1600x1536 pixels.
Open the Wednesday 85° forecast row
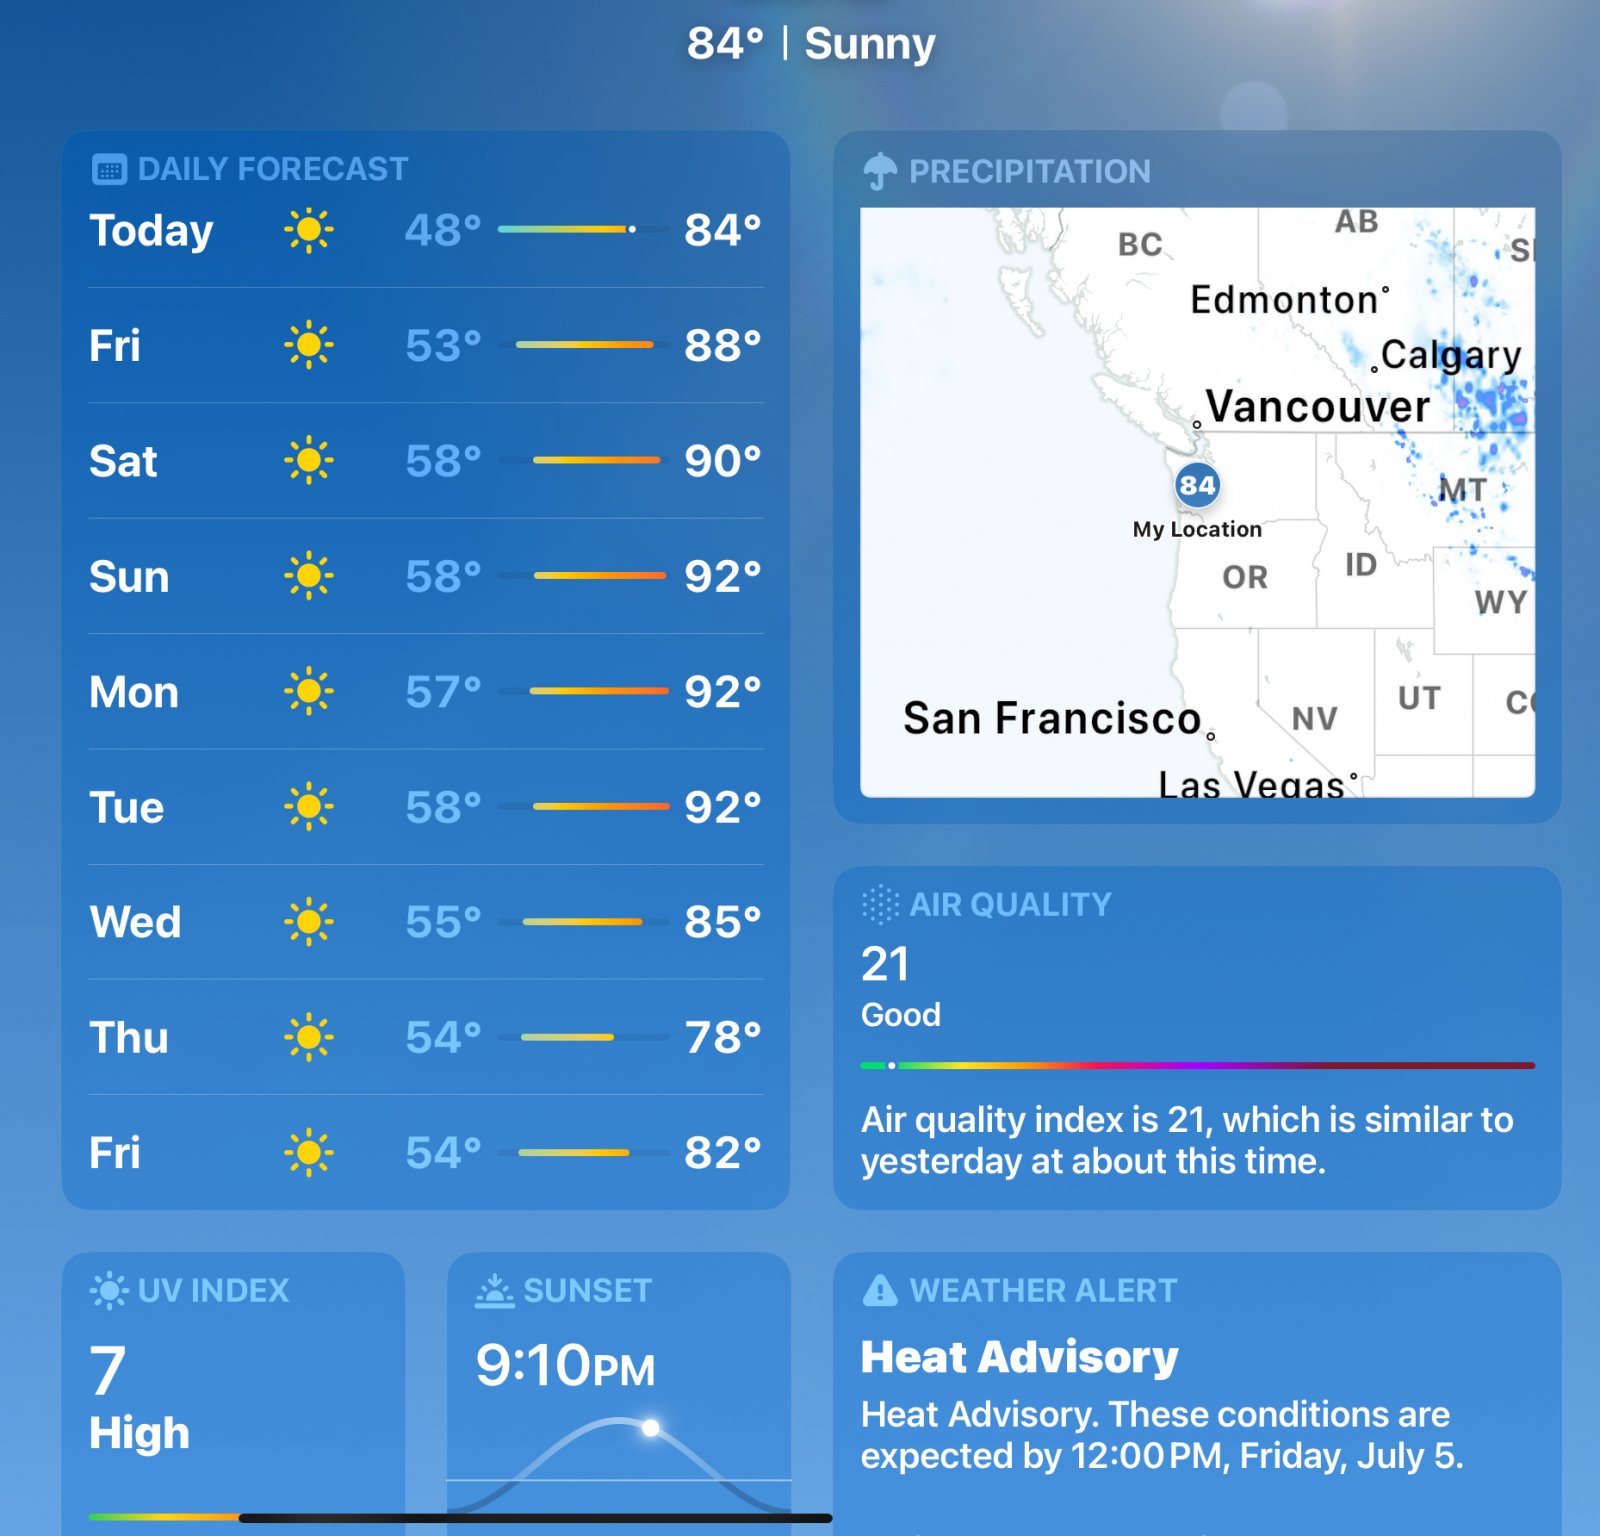pos(426,921)
